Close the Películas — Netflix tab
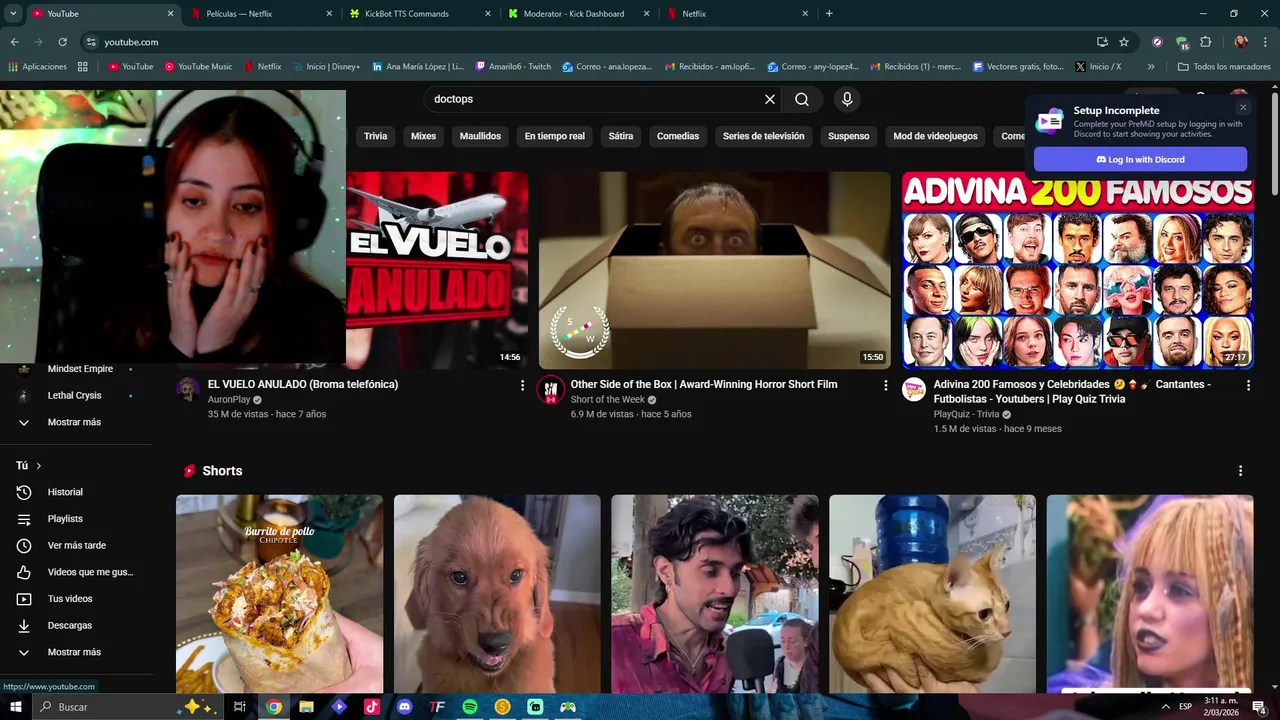Image resolution: width=1280 pixels, height=720 pixels. point(330,14)
